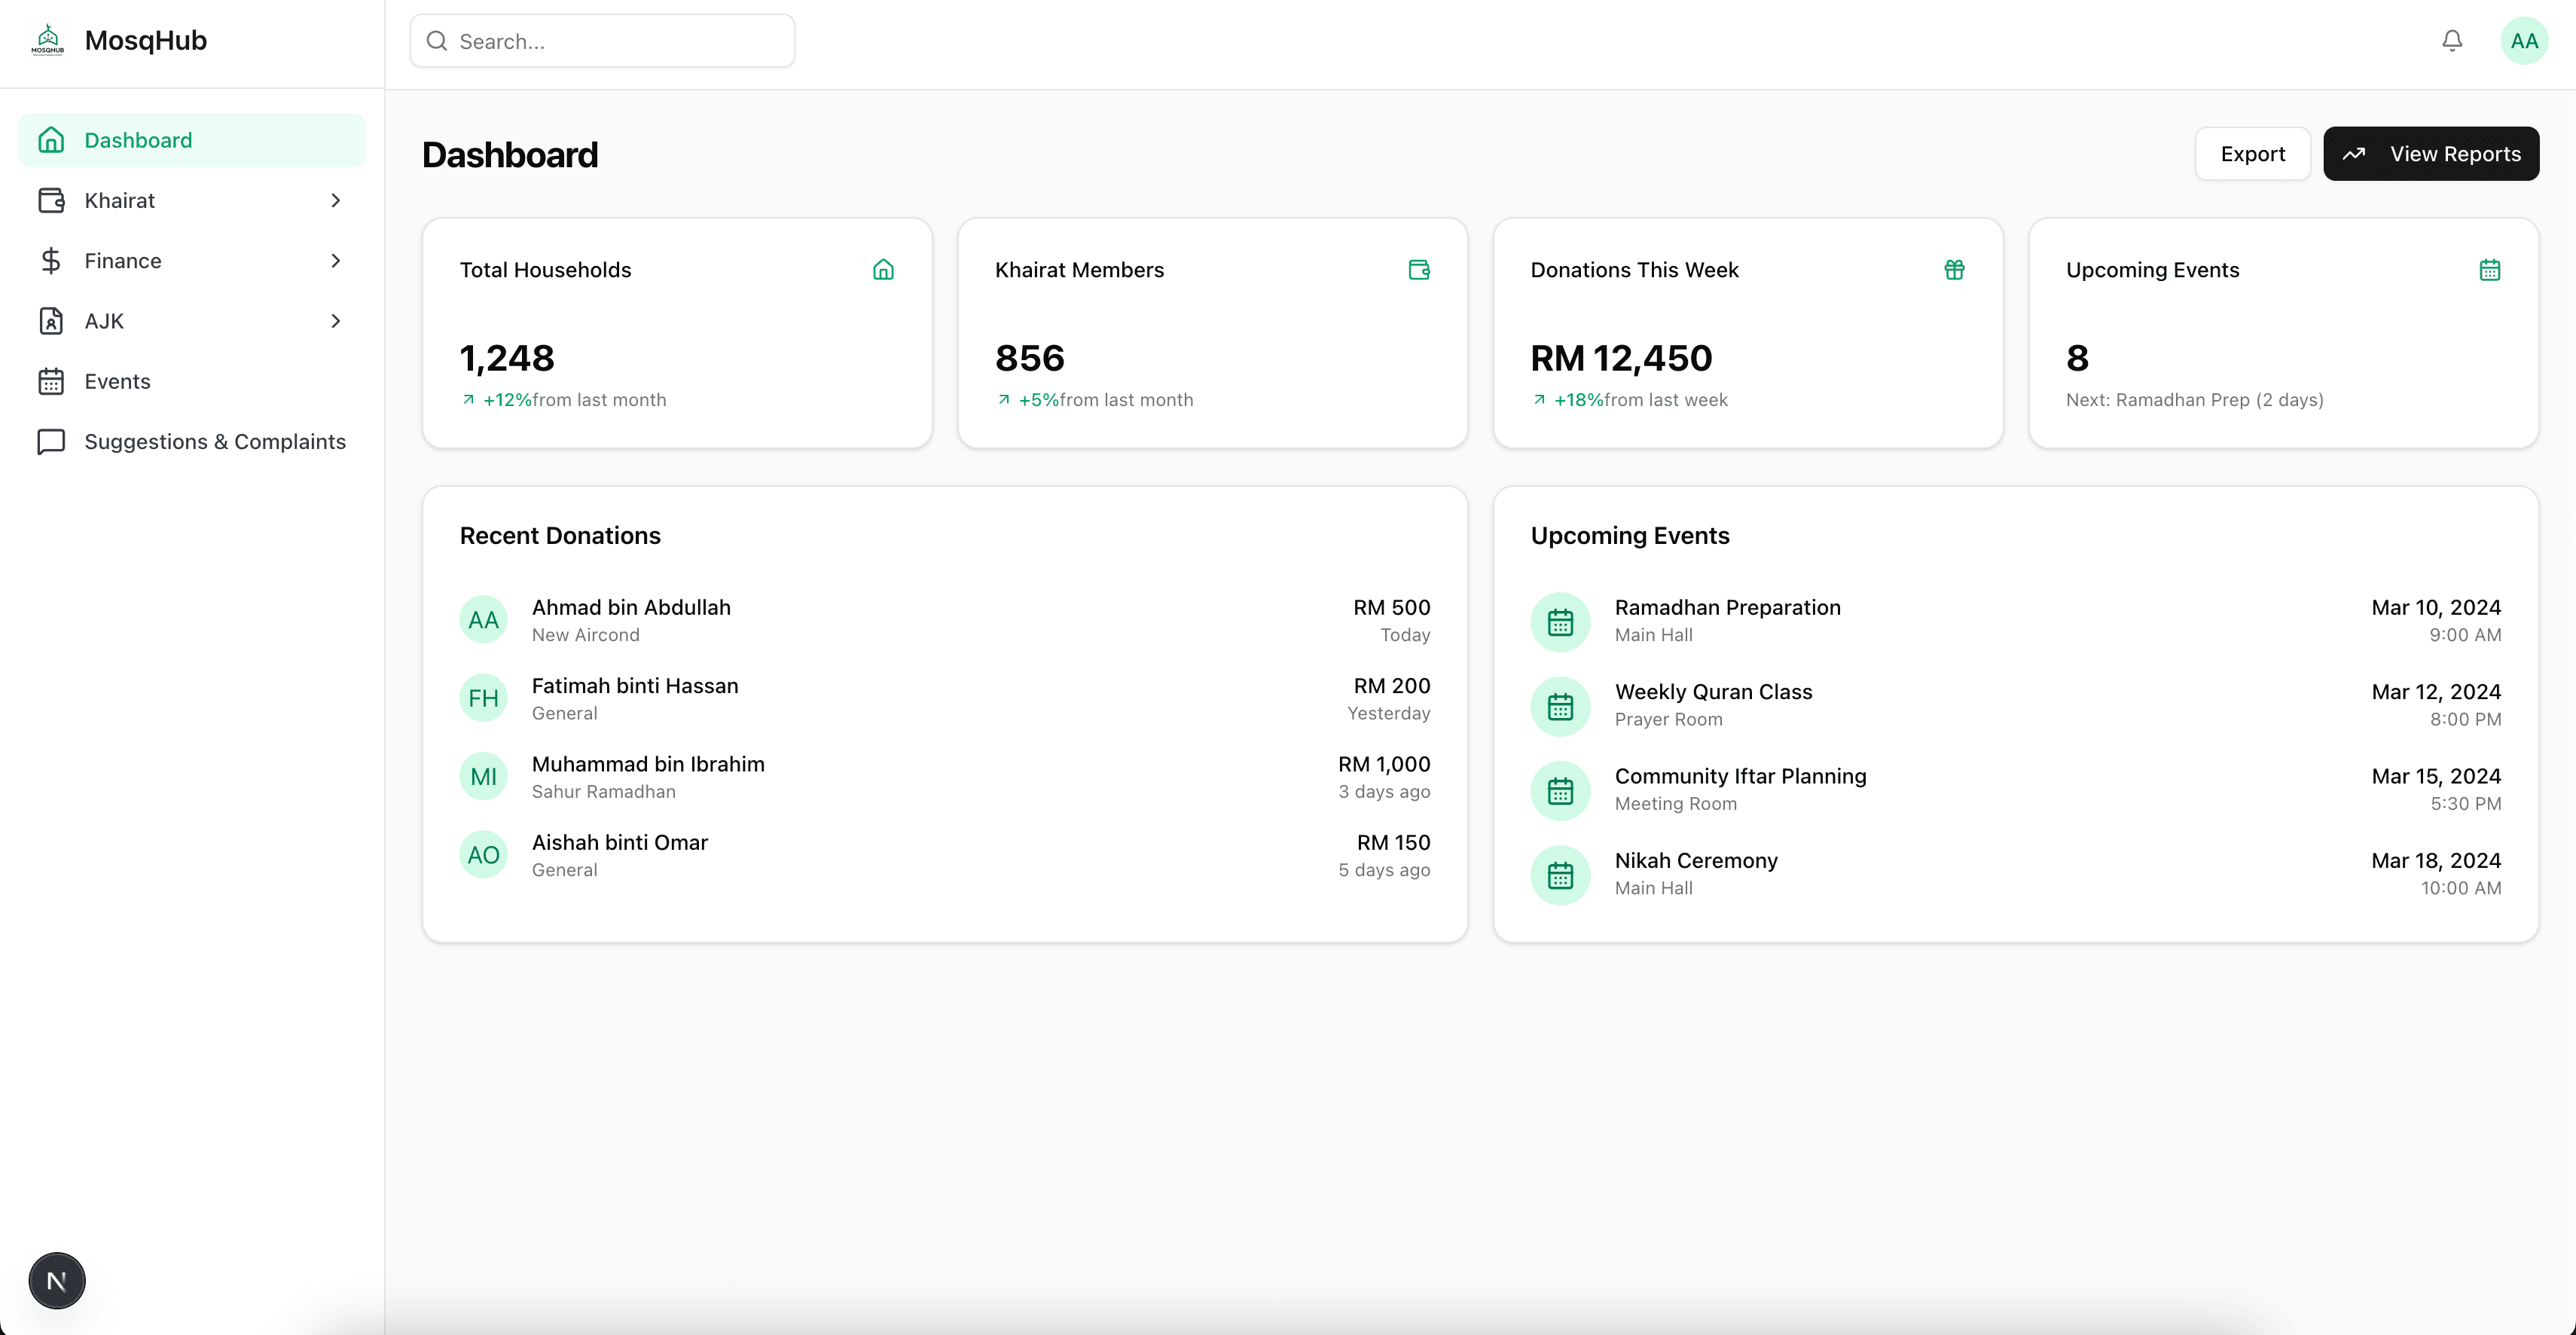Click the Ramadhan Preparation calendar icon
Viewport: 2576px width, 1335px height.
[1560, 622]
